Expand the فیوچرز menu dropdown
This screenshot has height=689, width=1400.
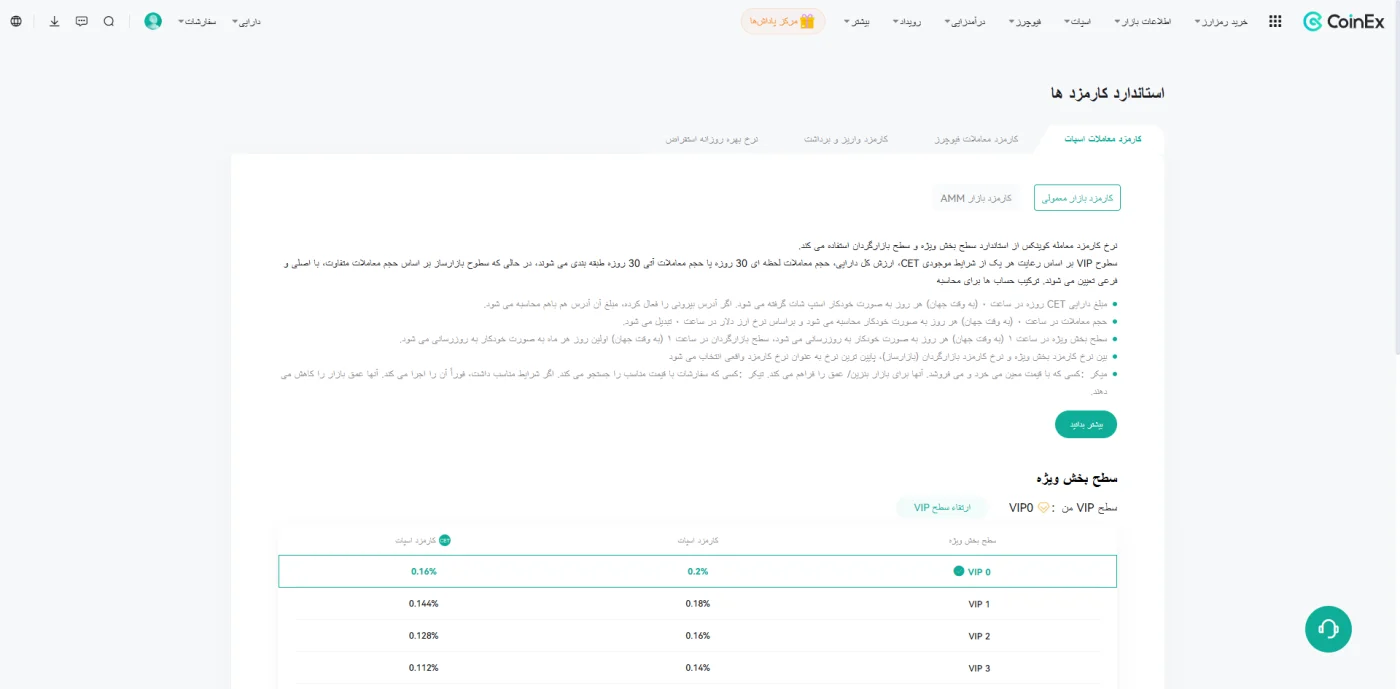pos(1025,21)
